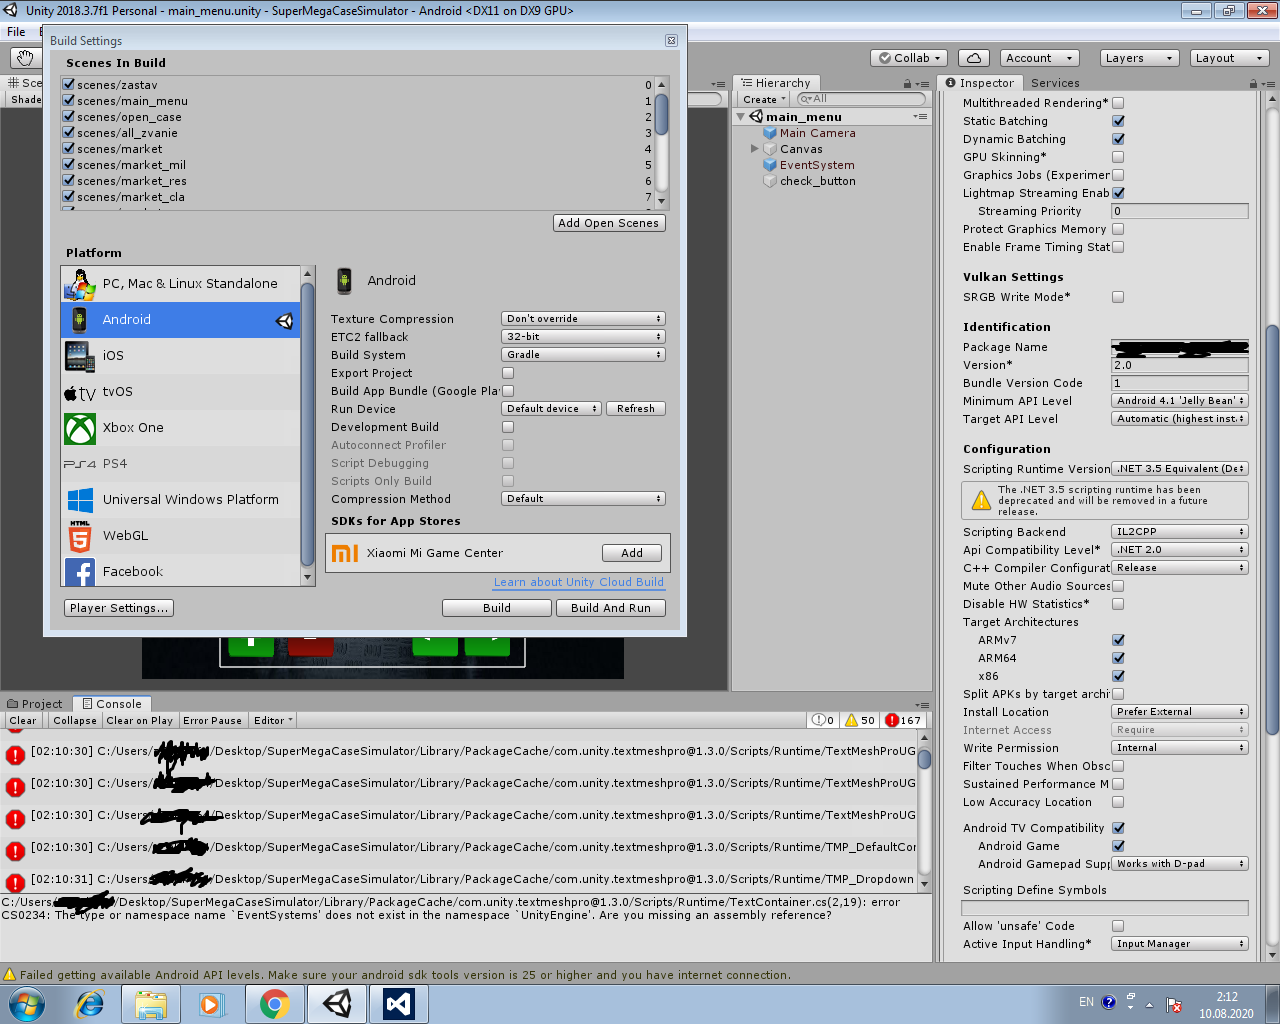Image resolution: width=1280 pixels, height=1024 pixels.
Task: Enable Export Project checkbox
Action: tap(508, 373)
